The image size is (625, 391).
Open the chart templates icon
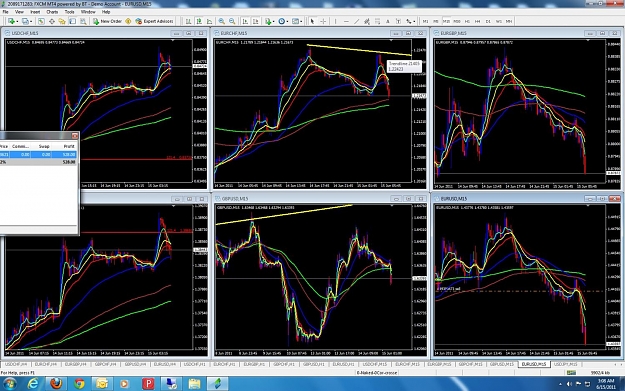[x=295, y=21]
